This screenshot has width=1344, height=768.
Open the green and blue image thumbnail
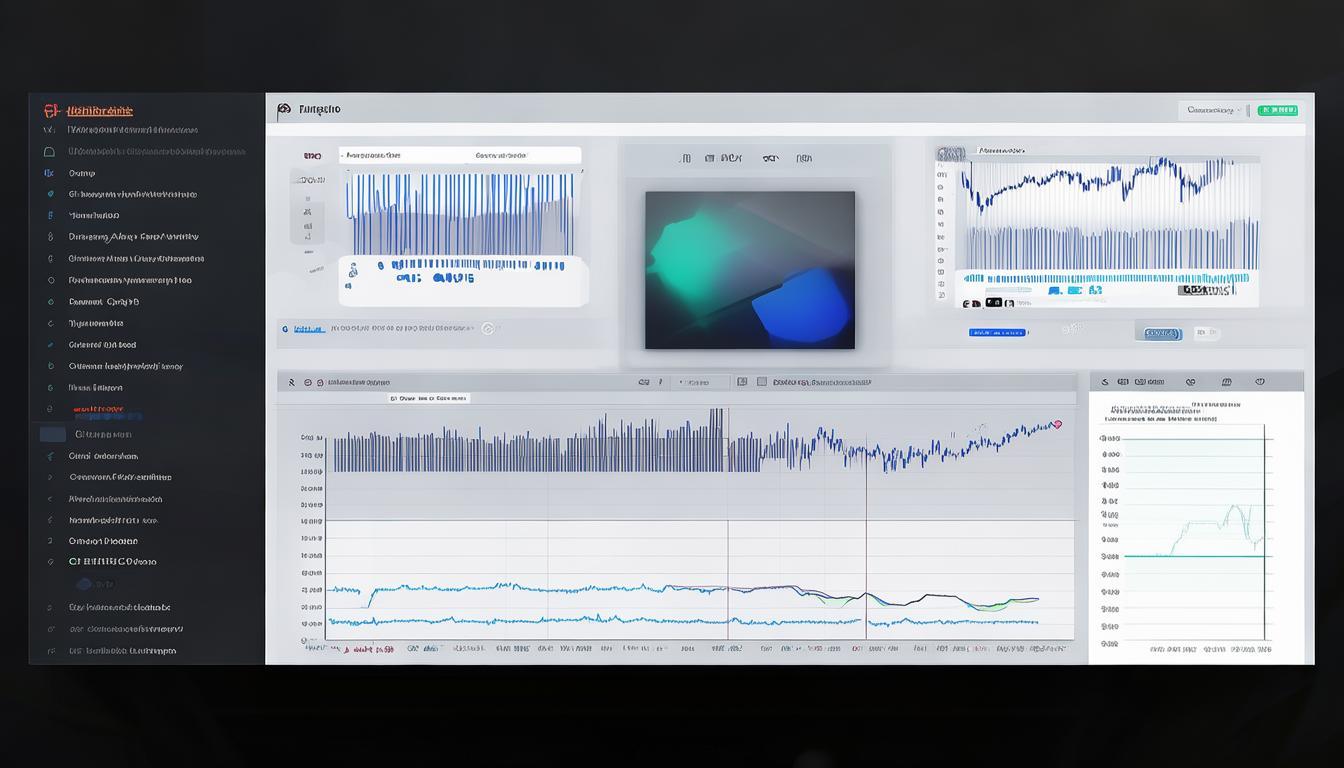tap(749, 270)
